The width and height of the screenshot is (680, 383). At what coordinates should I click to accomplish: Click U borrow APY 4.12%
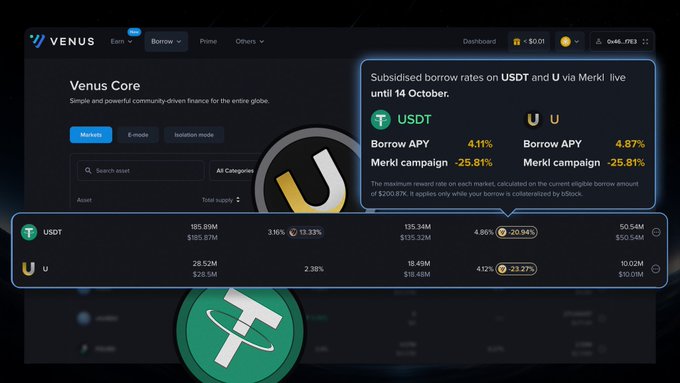[485, 269]
